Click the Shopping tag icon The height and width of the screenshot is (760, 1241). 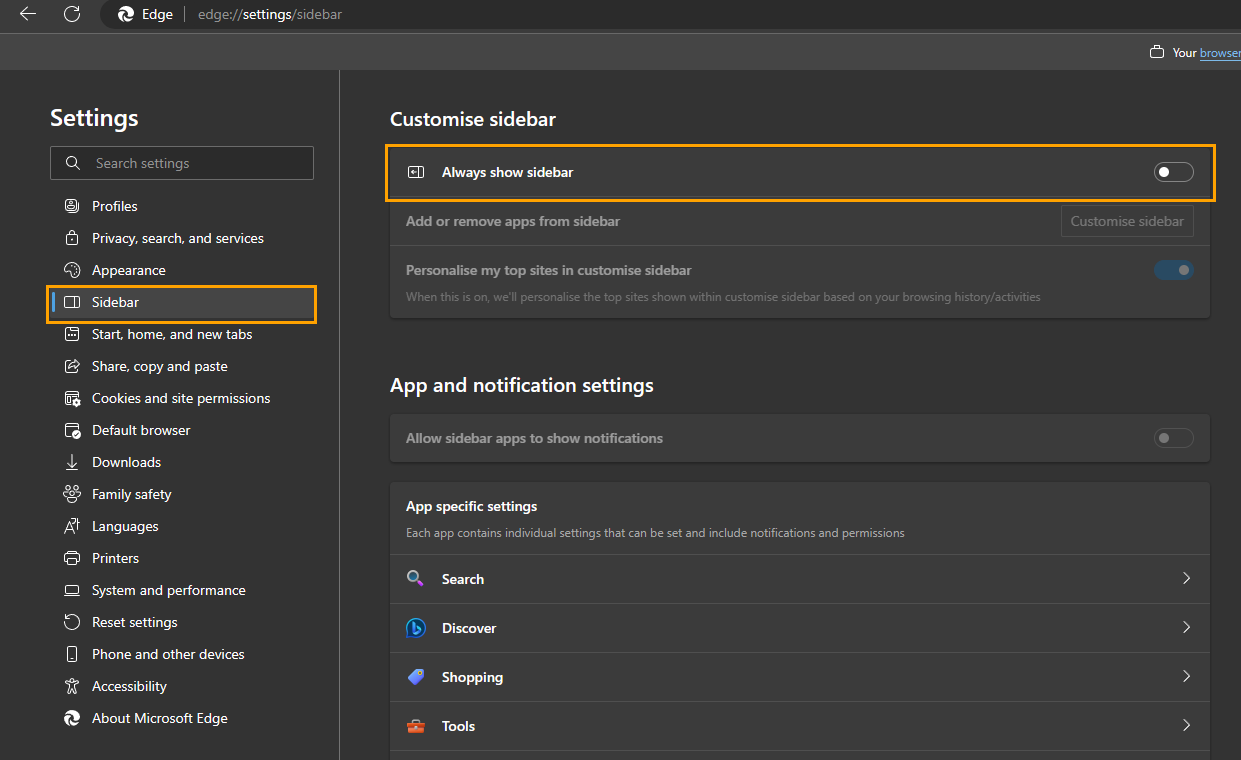click(x=416, y=677)
